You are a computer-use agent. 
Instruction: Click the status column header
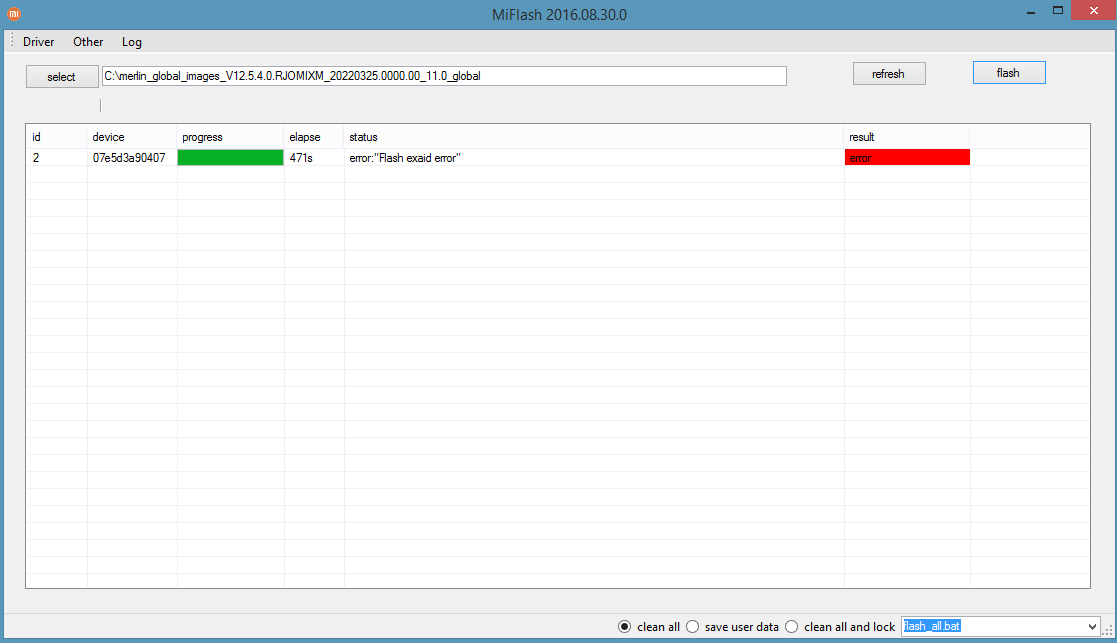(594, 137)
